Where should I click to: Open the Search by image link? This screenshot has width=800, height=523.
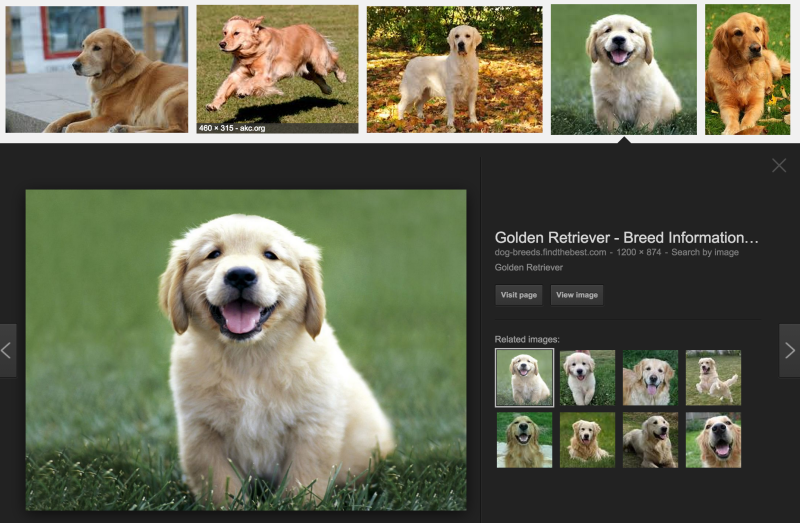click(705, 252)
